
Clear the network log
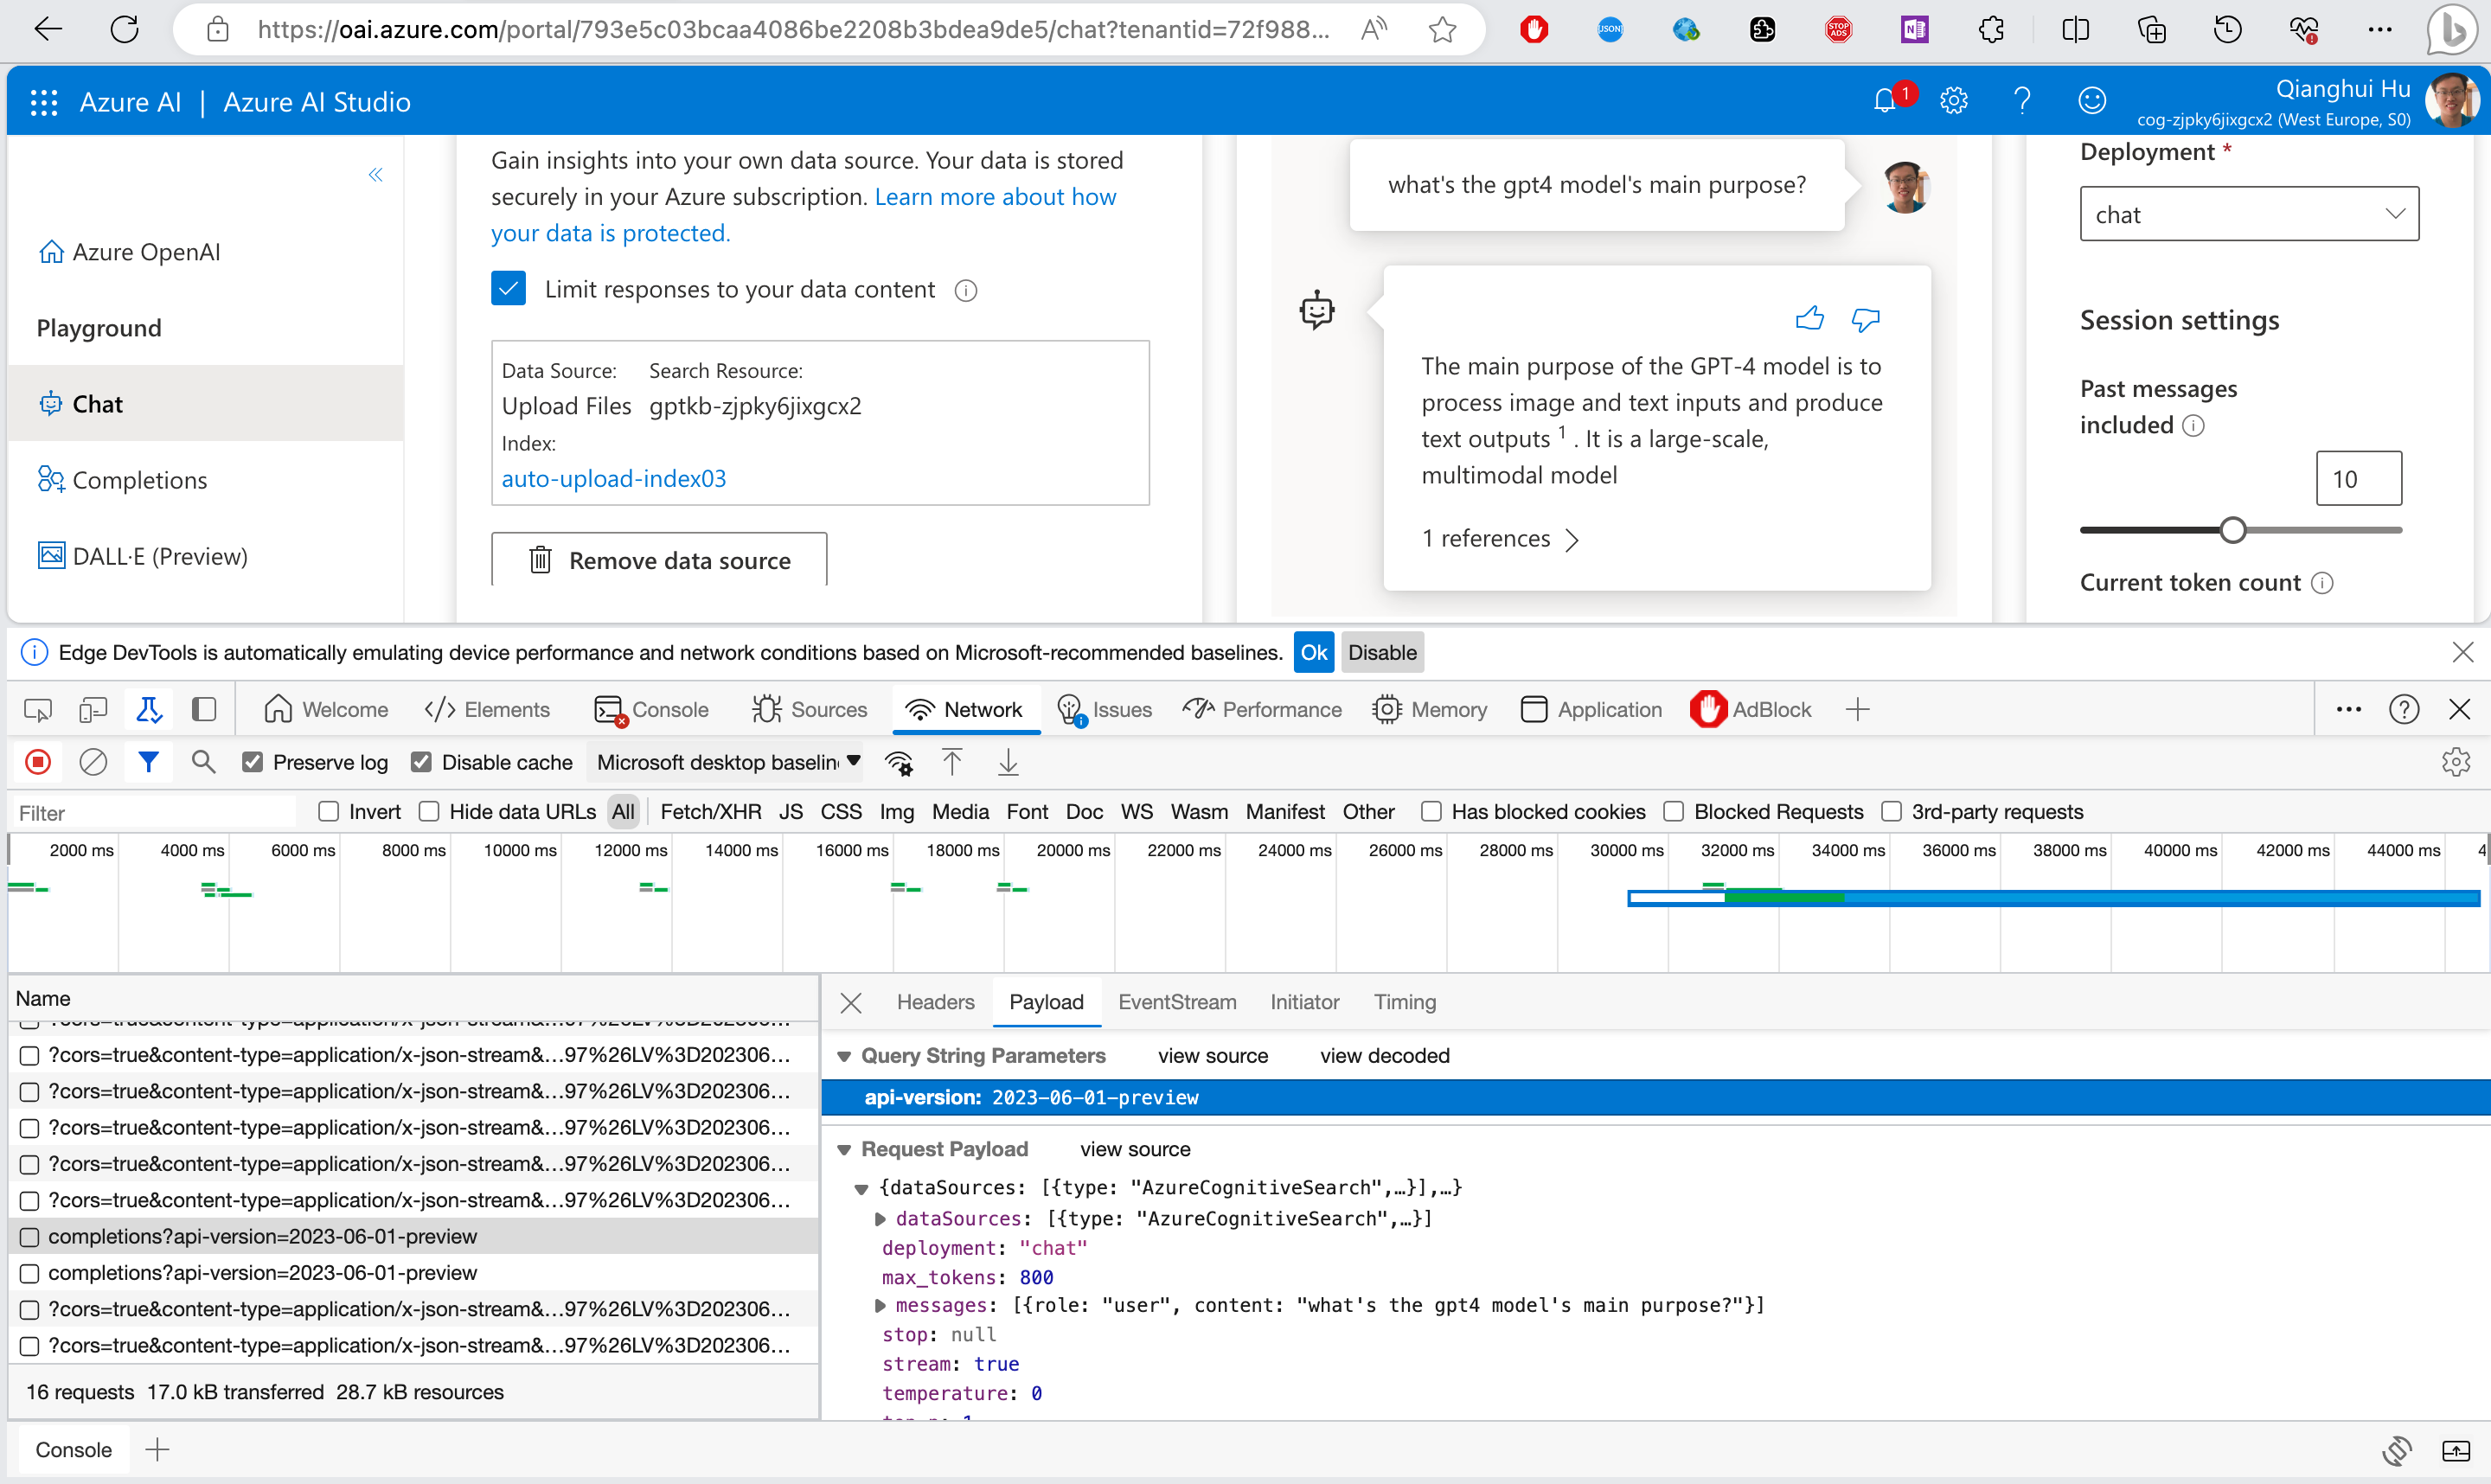click(93, 763)
